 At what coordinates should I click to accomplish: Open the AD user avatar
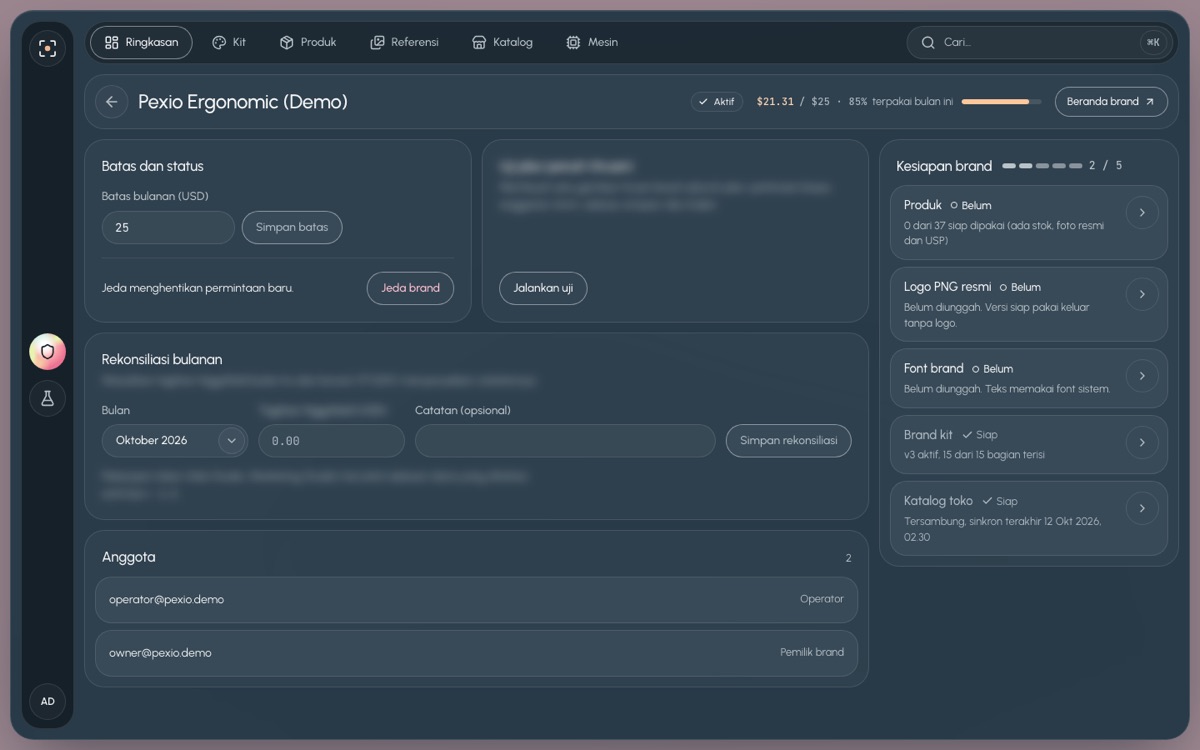(47, 701)
